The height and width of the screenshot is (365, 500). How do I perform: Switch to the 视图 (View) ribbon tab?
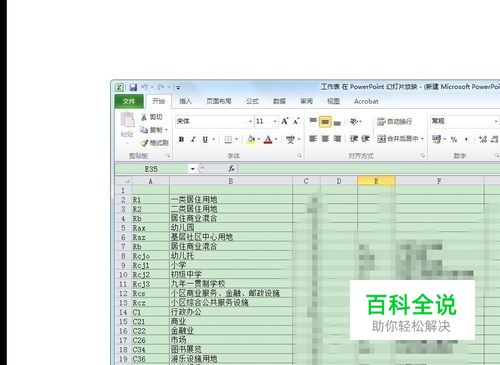pos(333,101)
